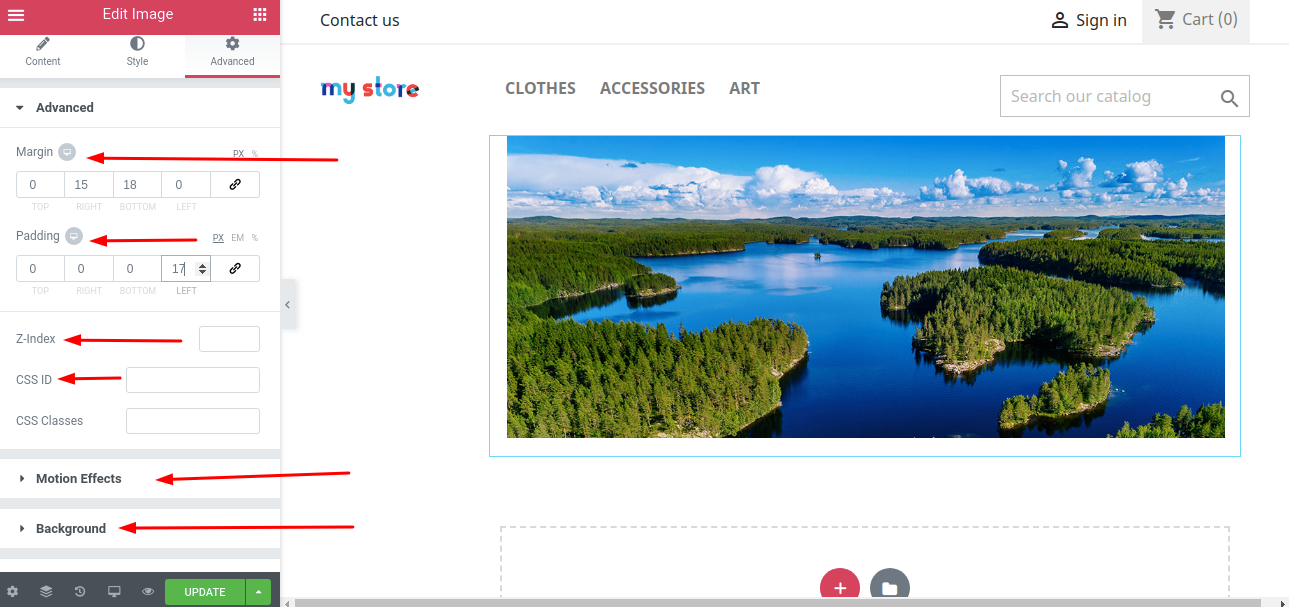
Task: Switch to the Style tab
Action: [x=137, y=52]
